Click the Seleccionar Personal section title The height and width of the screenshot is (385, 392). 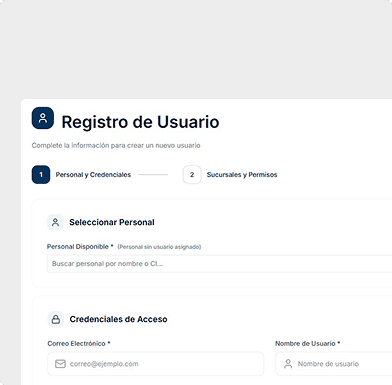coord(112,222)
